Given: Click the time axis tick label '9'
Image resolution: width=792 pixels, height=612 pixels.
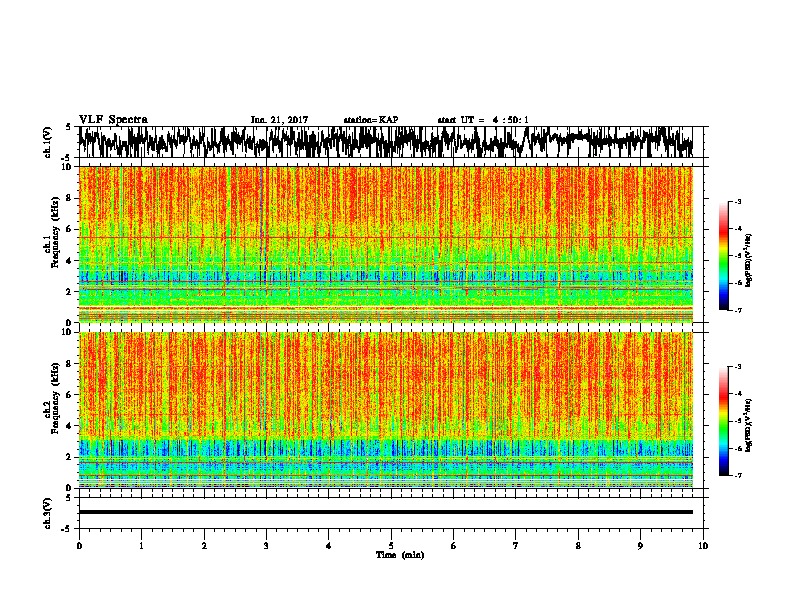Looking at the screenshot, I should [x=640, y=546].
